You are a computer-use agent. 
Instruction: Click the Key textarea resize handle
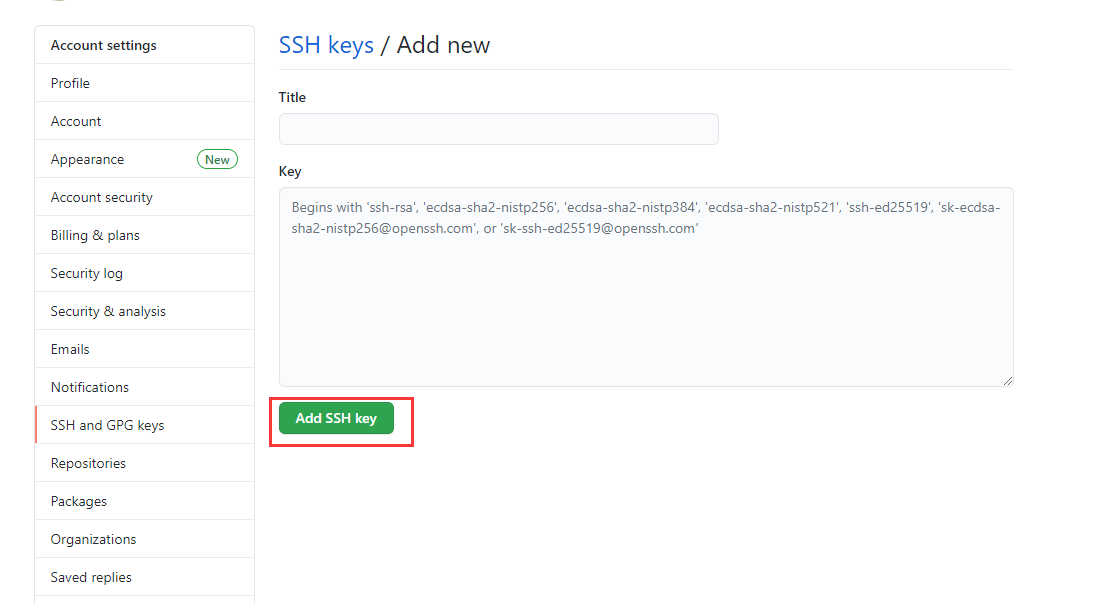(x=1008, y=380)
